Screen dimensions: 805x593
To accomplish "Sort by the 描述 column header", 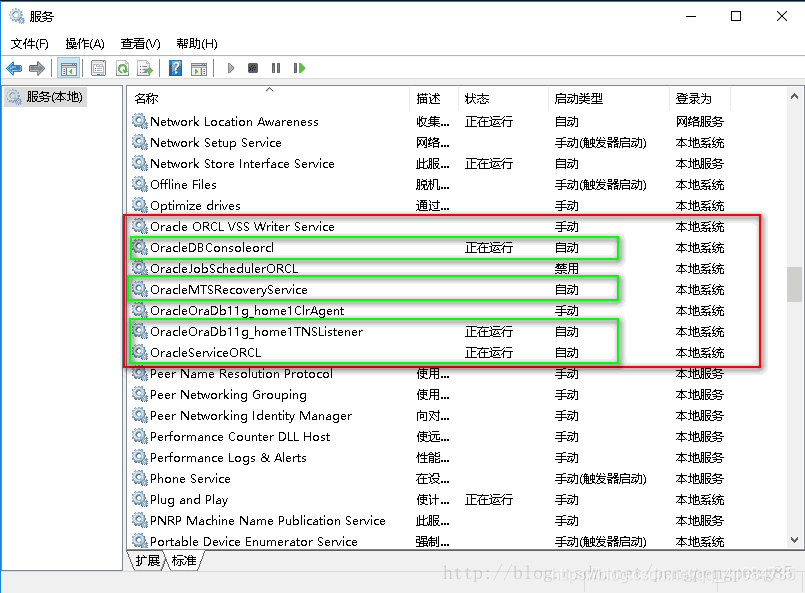I will point(434,98).
